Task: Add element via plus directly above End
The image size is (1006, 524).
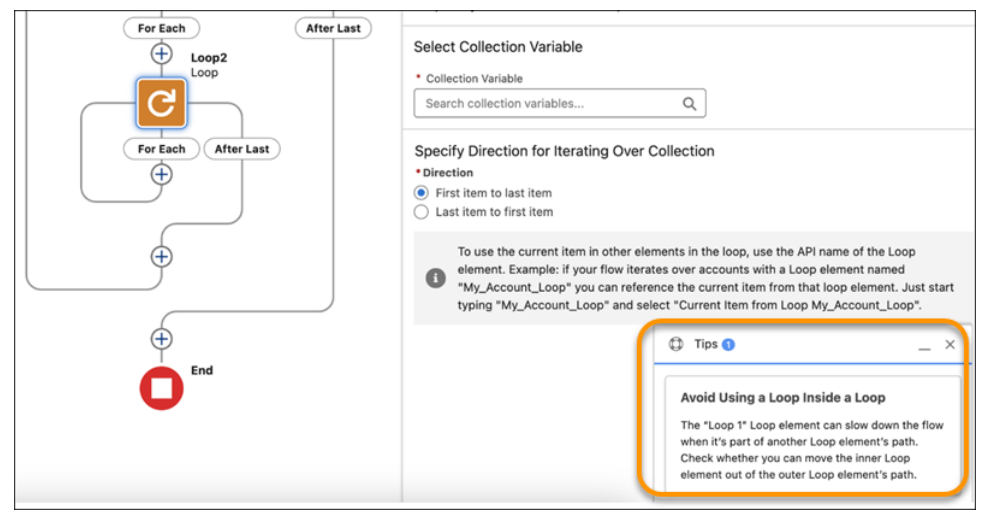Action: pyautogui.click(x=161, y=339)
